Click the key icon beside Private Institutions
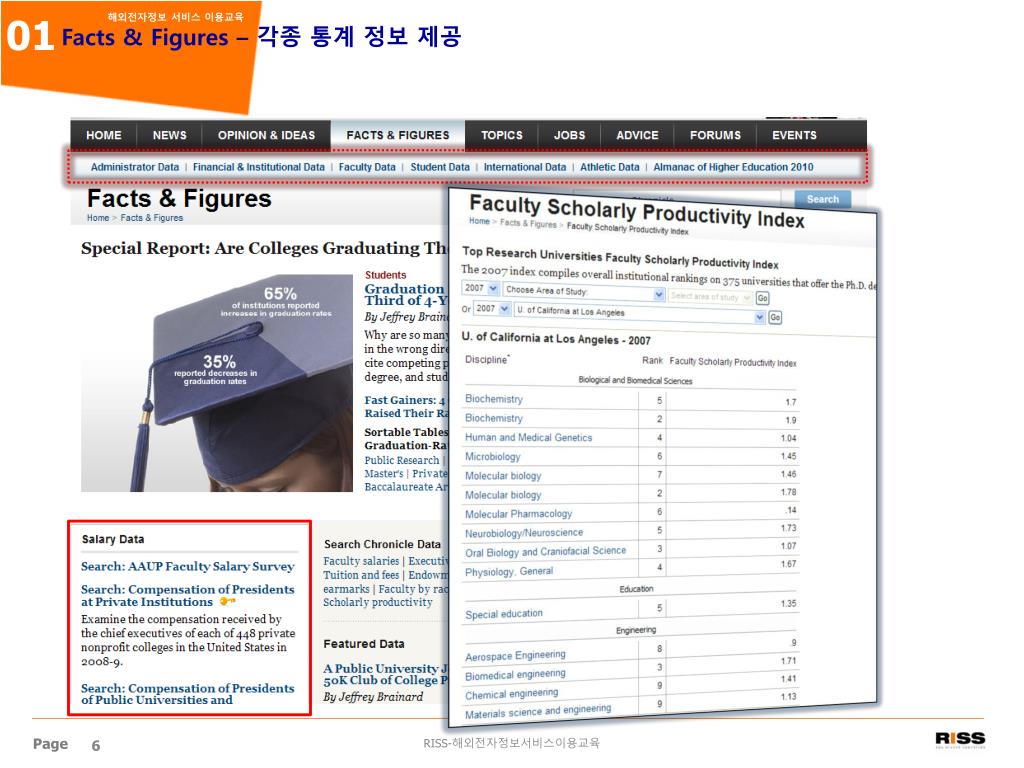The height and width of the screenshot is (768, 1024). coord(227,601)
